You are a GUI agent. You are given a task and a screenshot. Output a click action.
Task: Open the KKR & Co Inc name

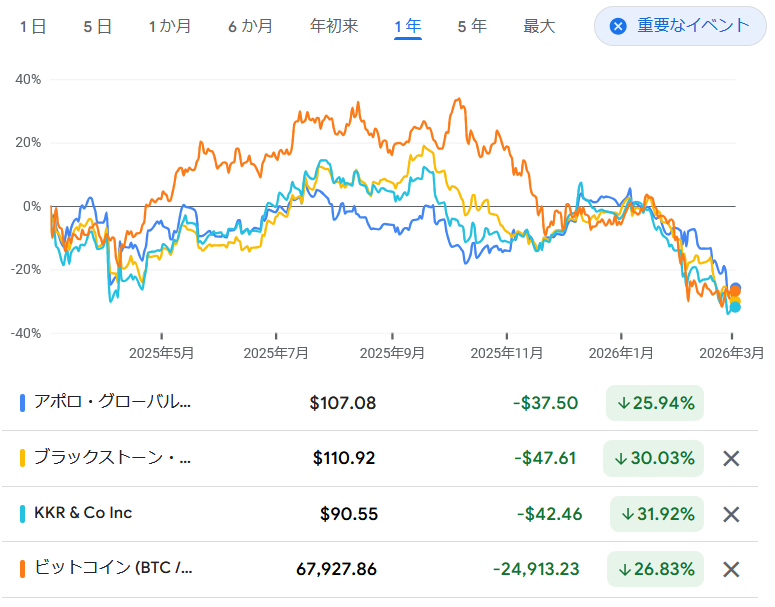click(83, 513)
